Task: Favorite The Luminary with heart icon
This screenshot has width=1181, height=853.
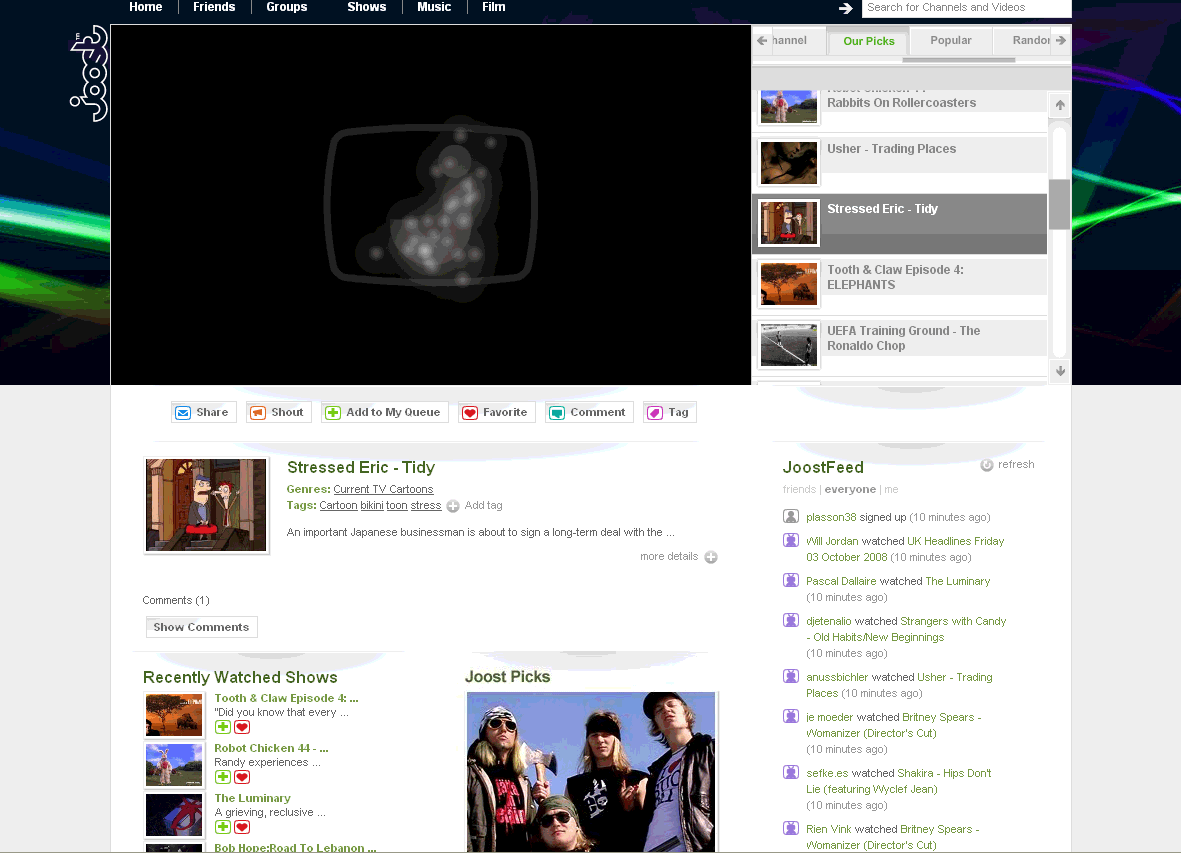Action: click(x=242, y=827)
